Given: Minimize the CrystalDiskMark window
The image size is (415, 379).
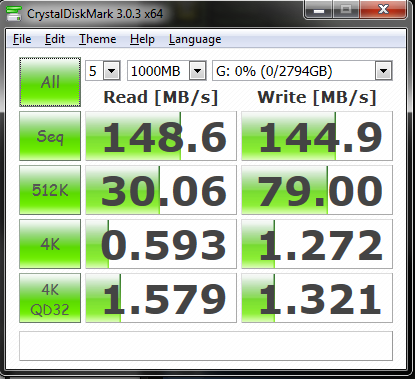Looking at the screenshot, I should [x=319, y=9].
